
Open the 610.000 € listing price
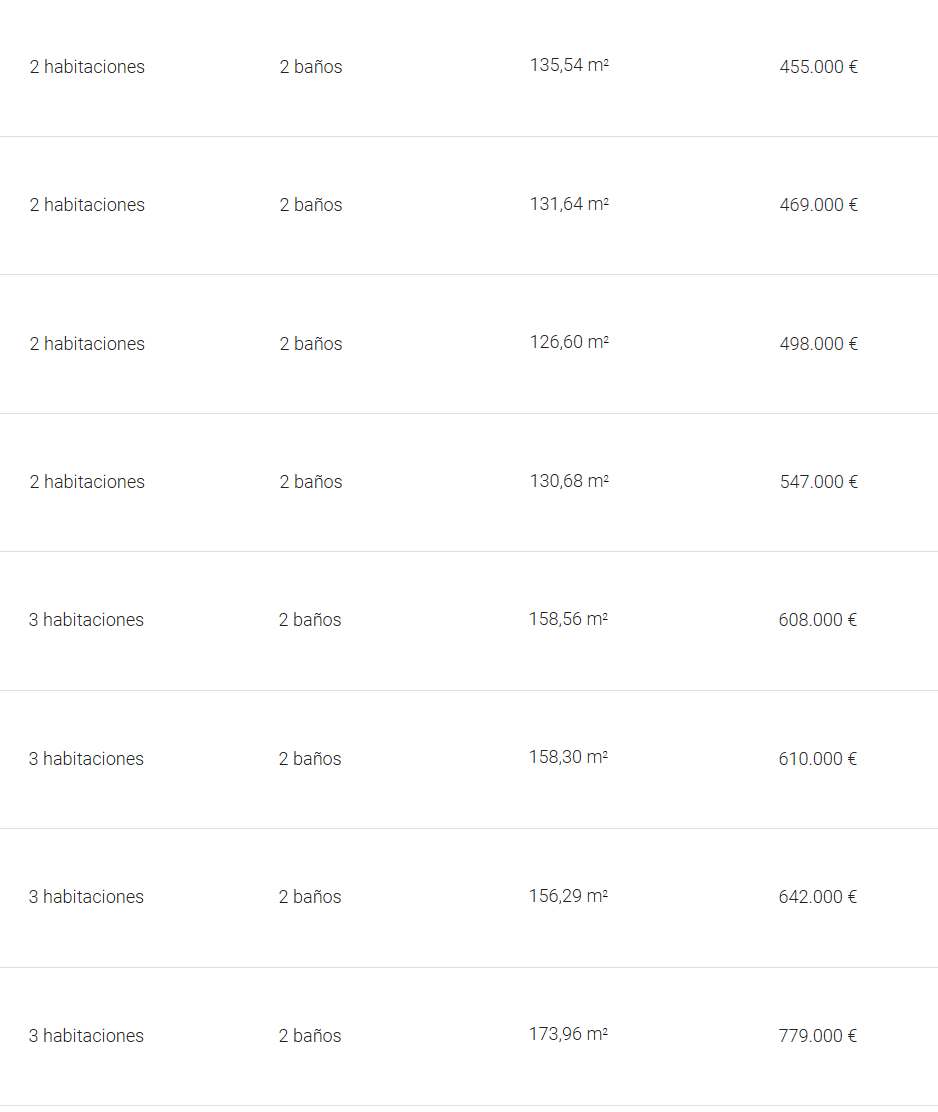tap(817, 759)
